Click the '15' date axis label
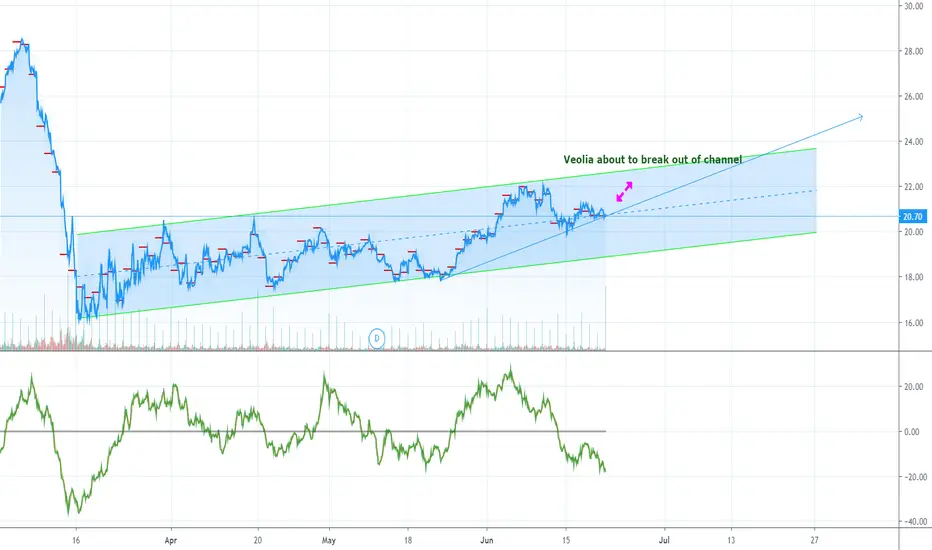The image size is (932, 550). 566,540
